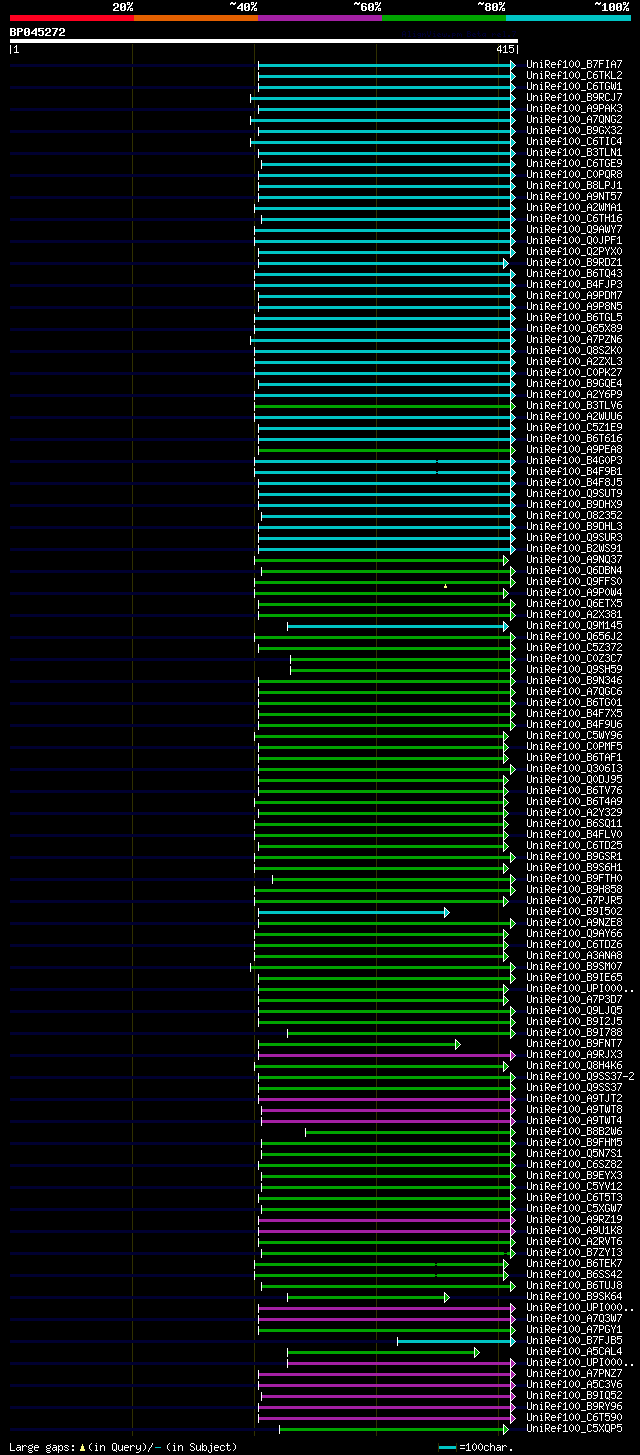
Task: Select hit label UniRef100_B4F9U6
Action: (x=573, y=724)
